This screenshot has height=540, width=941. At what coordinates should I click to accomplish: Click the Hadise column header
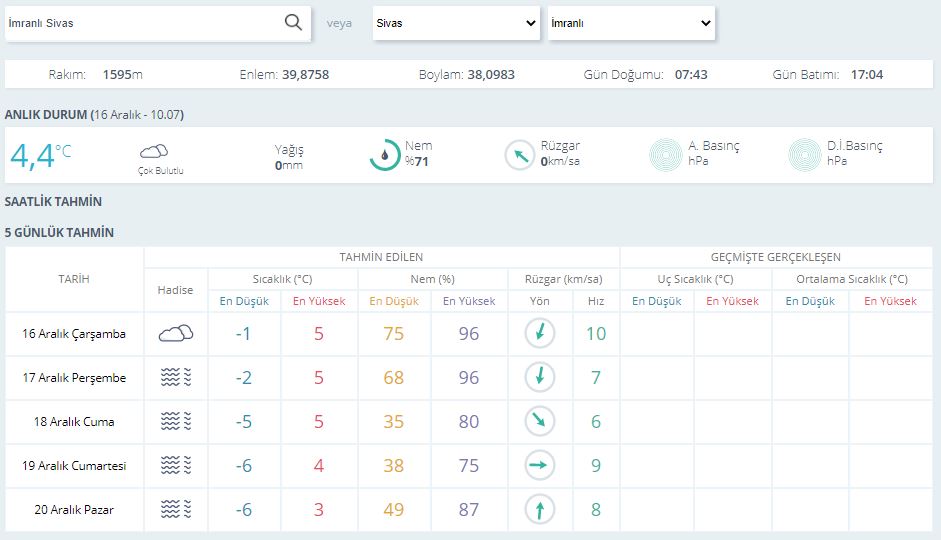click(x=175, y=290)
